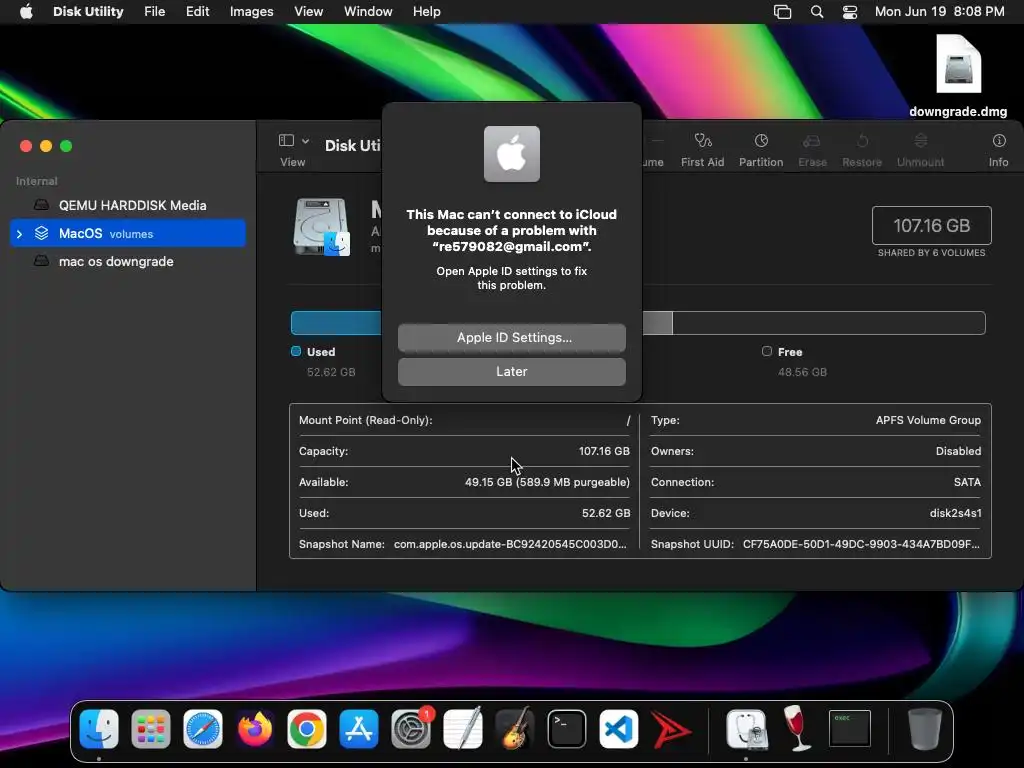Open the Trash from the Dock
Screen dimensions: 1024x768
[x=925, y=729]
